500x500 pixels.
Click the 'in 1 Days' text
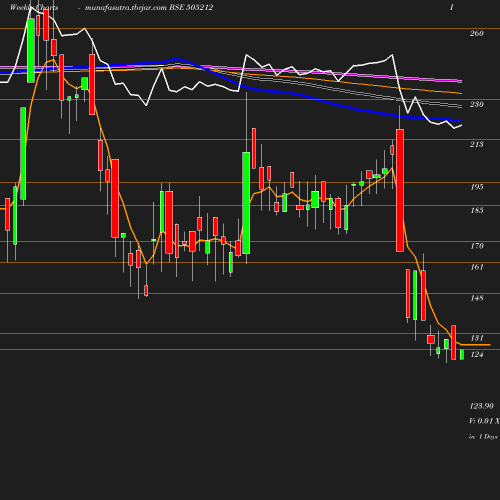pyautogui.click(x=483, y=437)
